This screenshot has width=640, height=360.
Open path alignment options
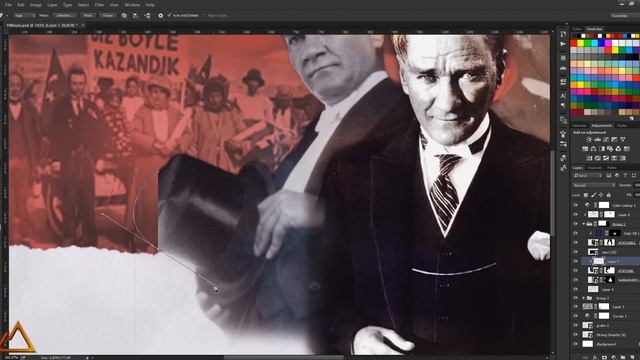point(135,16)
